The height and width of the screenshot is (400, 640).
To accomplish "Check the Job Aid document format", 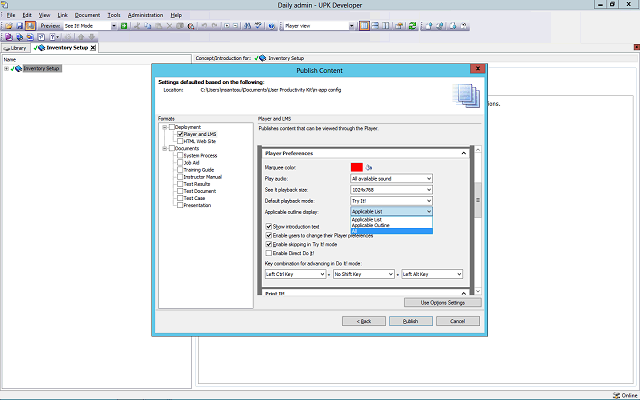I will (180, 162).
